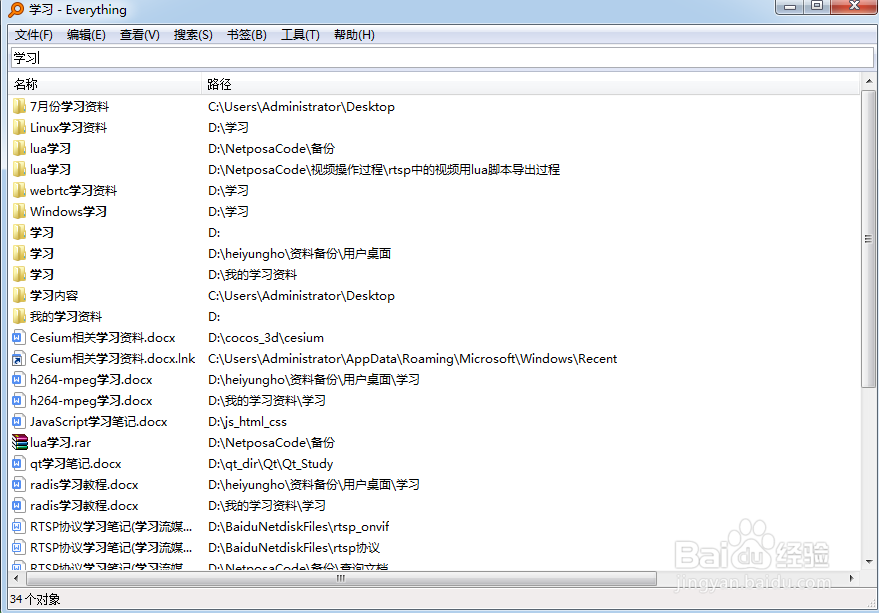Screen dimensions: 879x613
Task: Click icon of RTSP协议学习笔记 in rtsp_onvif
Action: click(18, 527)
